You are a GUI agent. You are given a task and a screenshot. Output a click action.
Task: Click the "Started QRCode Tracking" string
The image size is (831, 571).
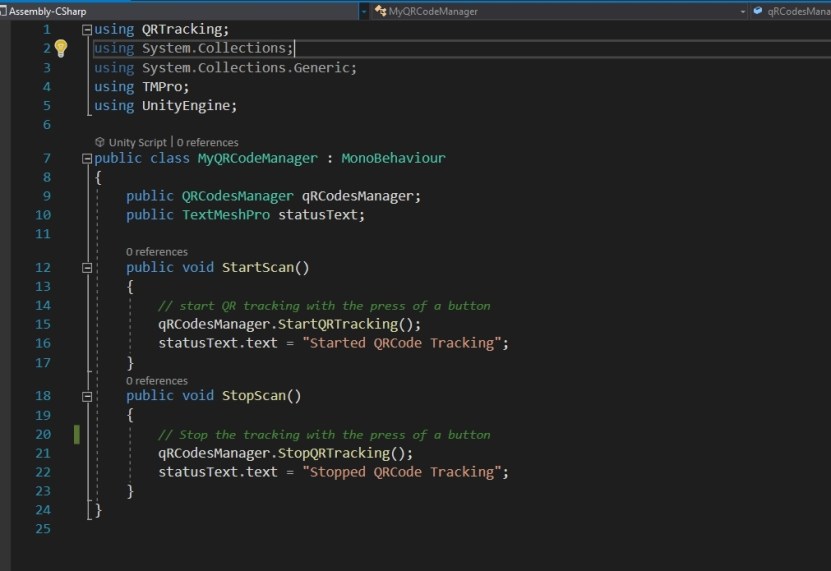pyautogui.click(x=401, y=343)
